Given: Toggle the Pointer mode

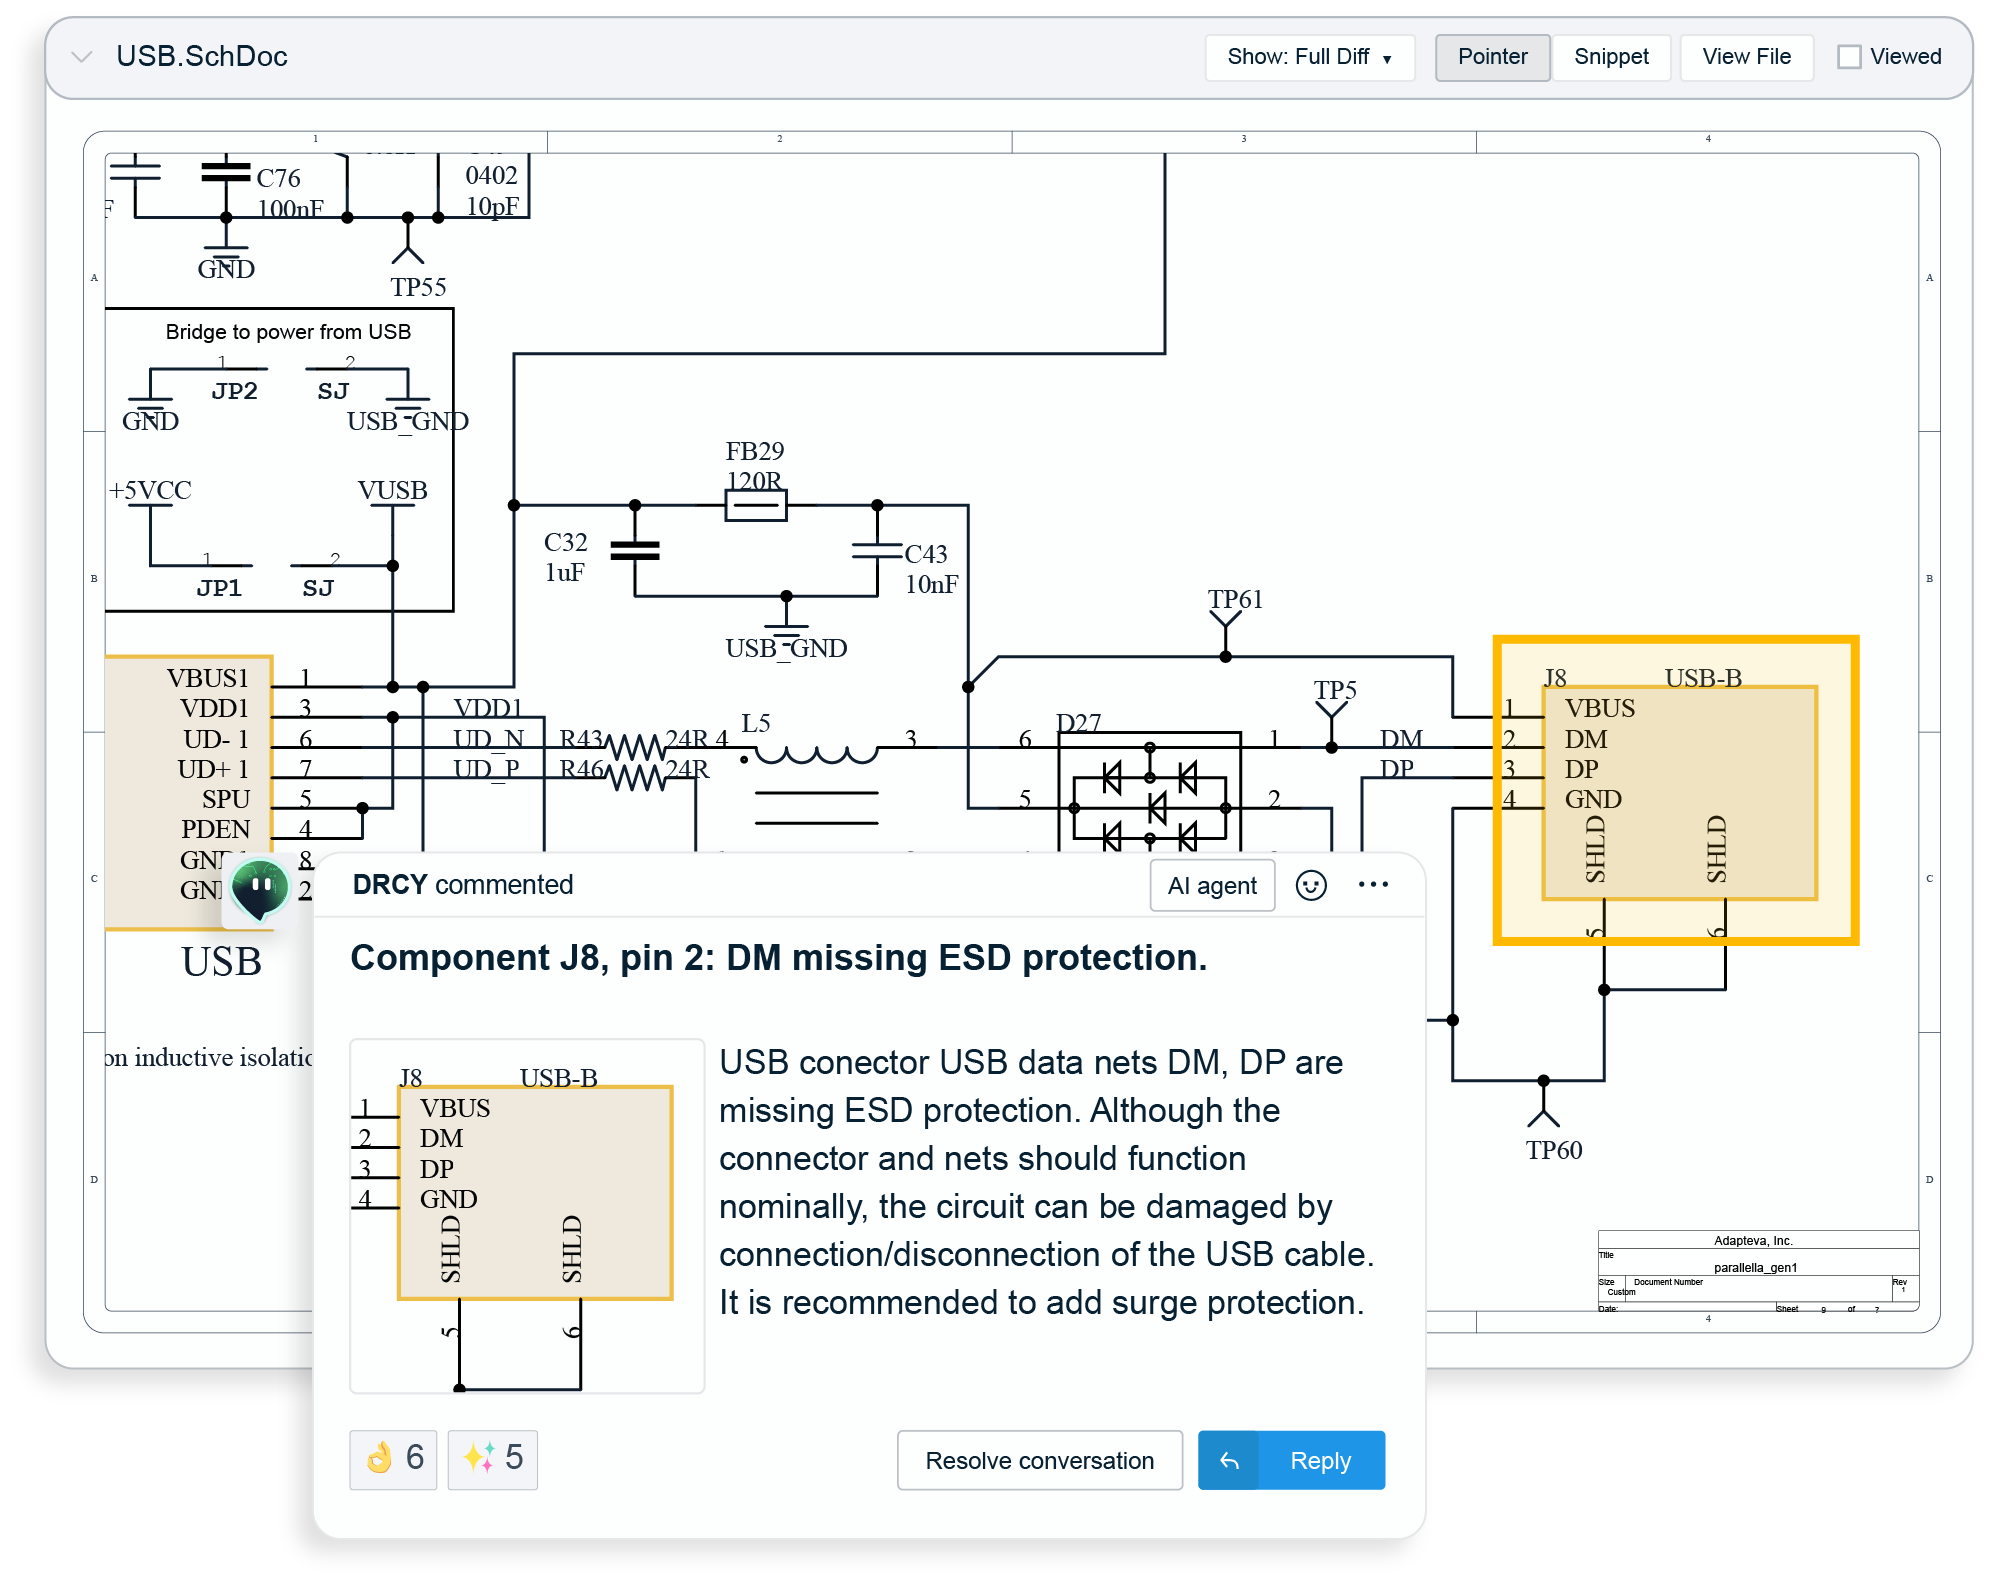Looking at the screenshot, I should [x=1492, y=57].
